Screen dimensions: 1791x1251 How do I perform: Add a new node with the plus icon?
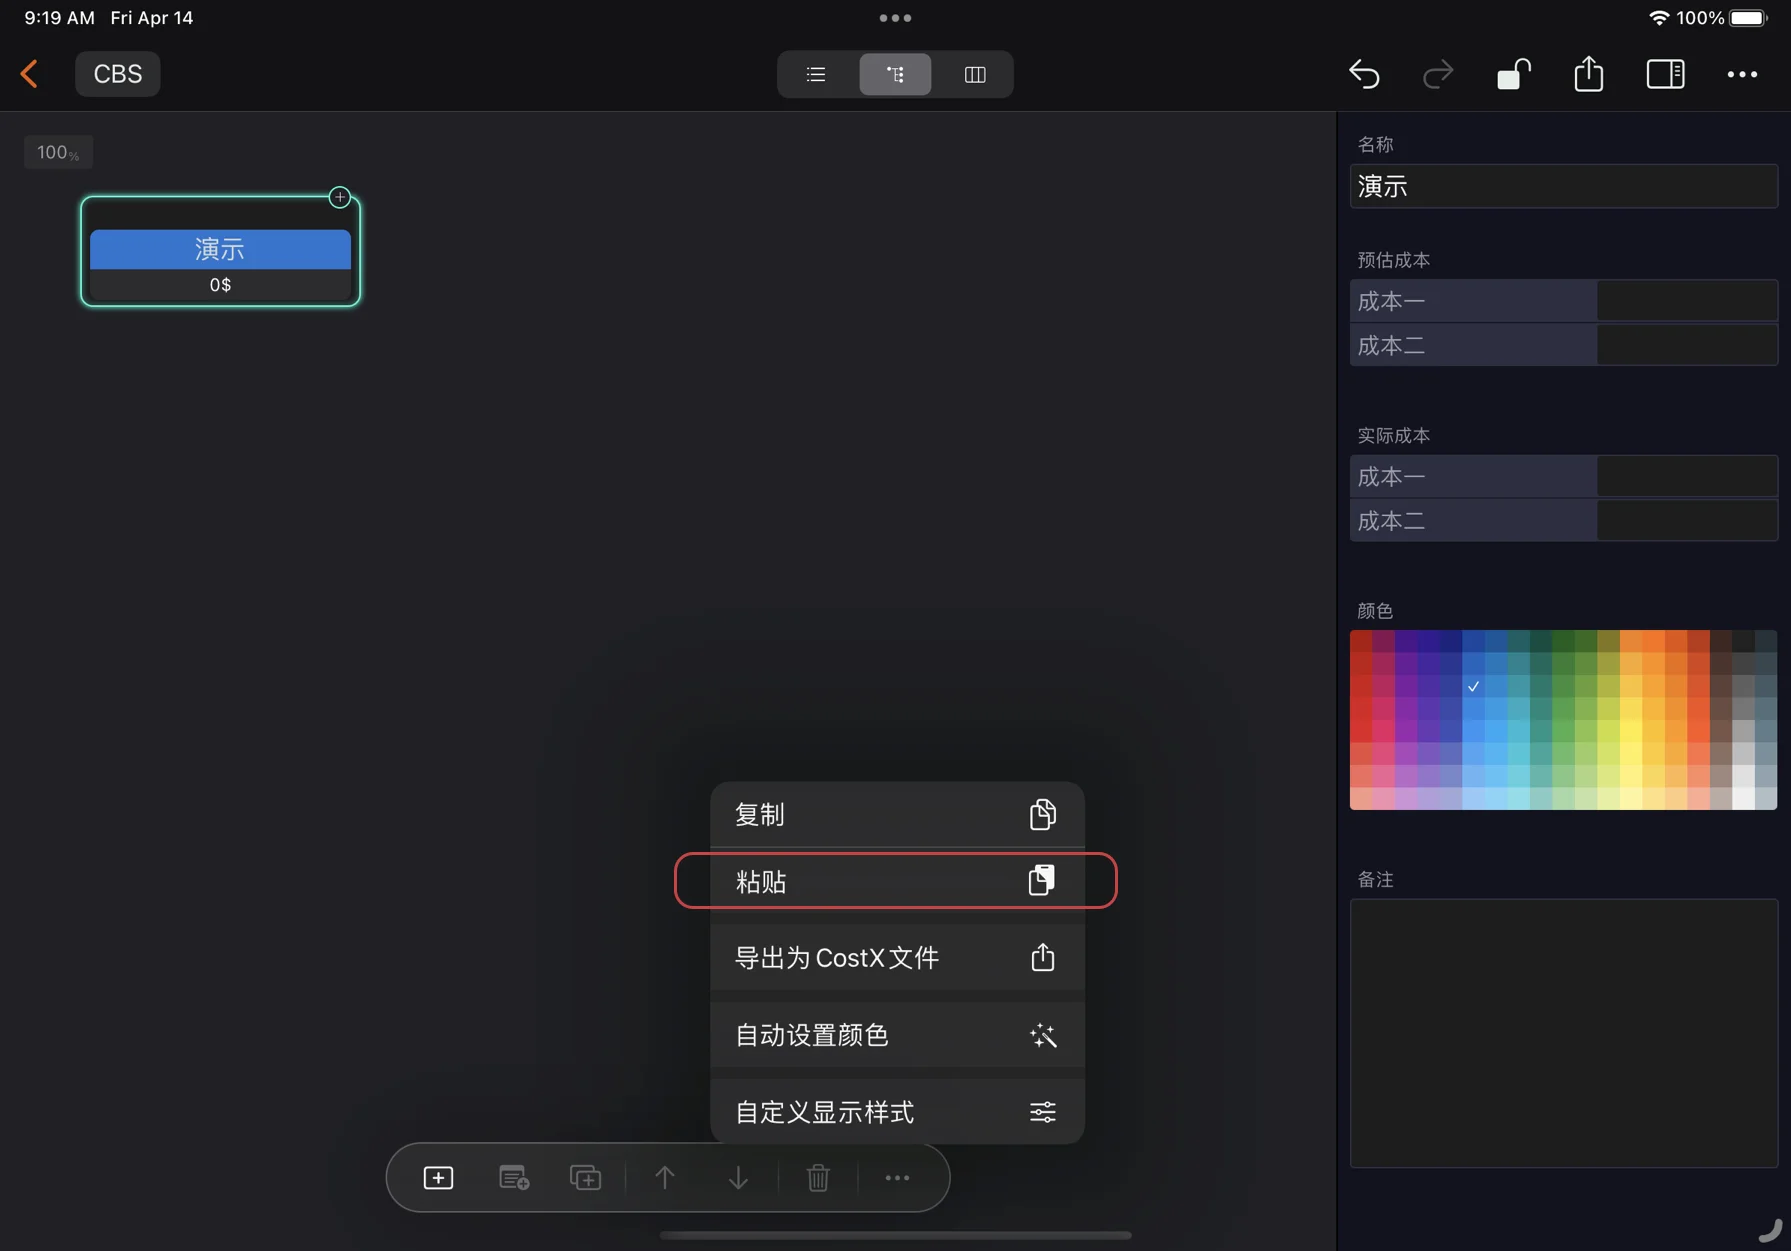pos(438,1177)
